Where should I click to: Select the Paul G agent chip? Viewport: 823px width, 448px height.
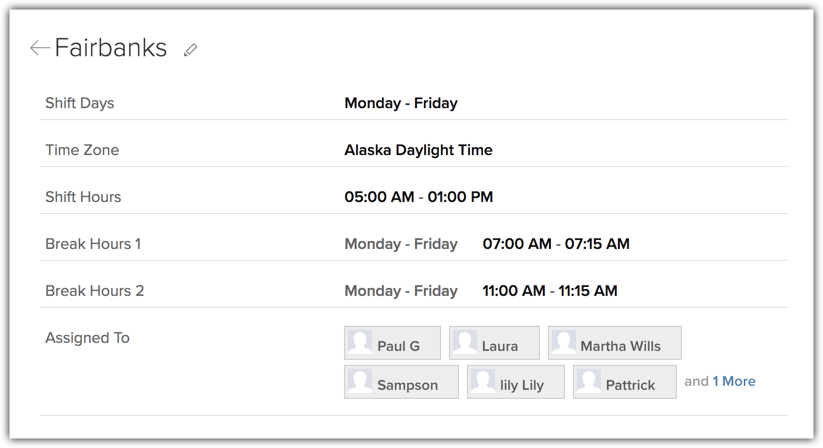tap(398, 346)
